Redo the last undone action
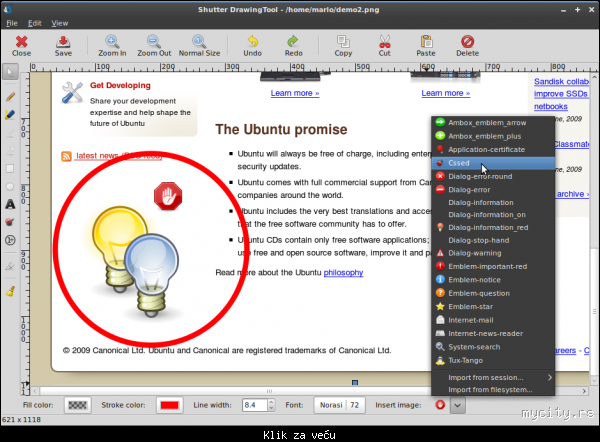Image resolution: width=600 pixels, height=442 pixels. pyautogui.click(x=293, y=46)
